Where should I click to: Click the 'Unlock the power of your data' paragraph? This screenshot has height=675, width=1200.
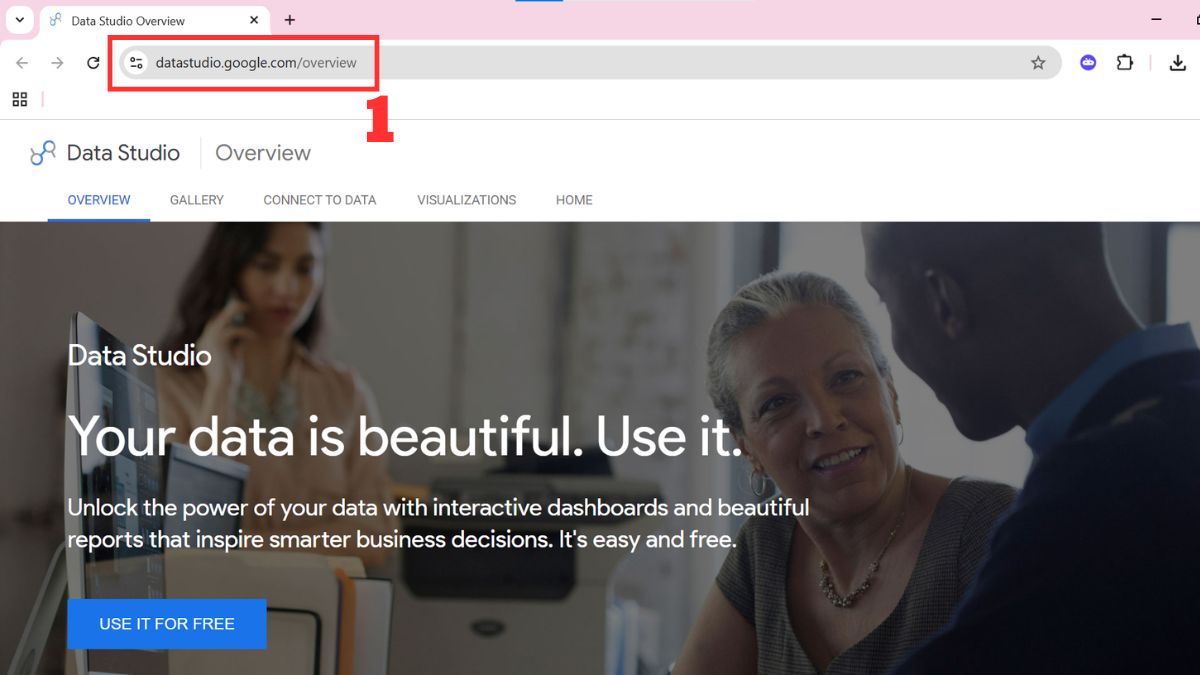(x=438, y=523)
